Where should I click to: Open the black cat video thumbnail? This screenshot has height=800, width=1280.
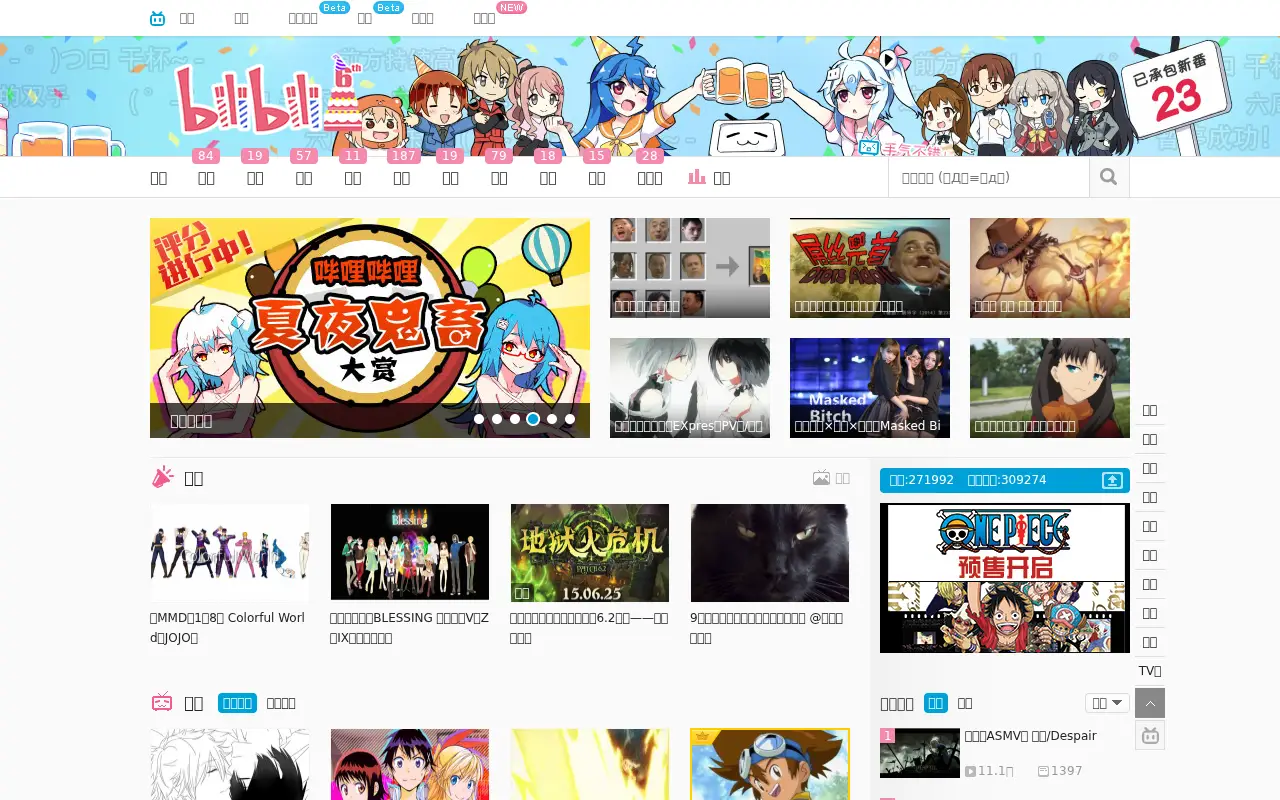point(770,552)
